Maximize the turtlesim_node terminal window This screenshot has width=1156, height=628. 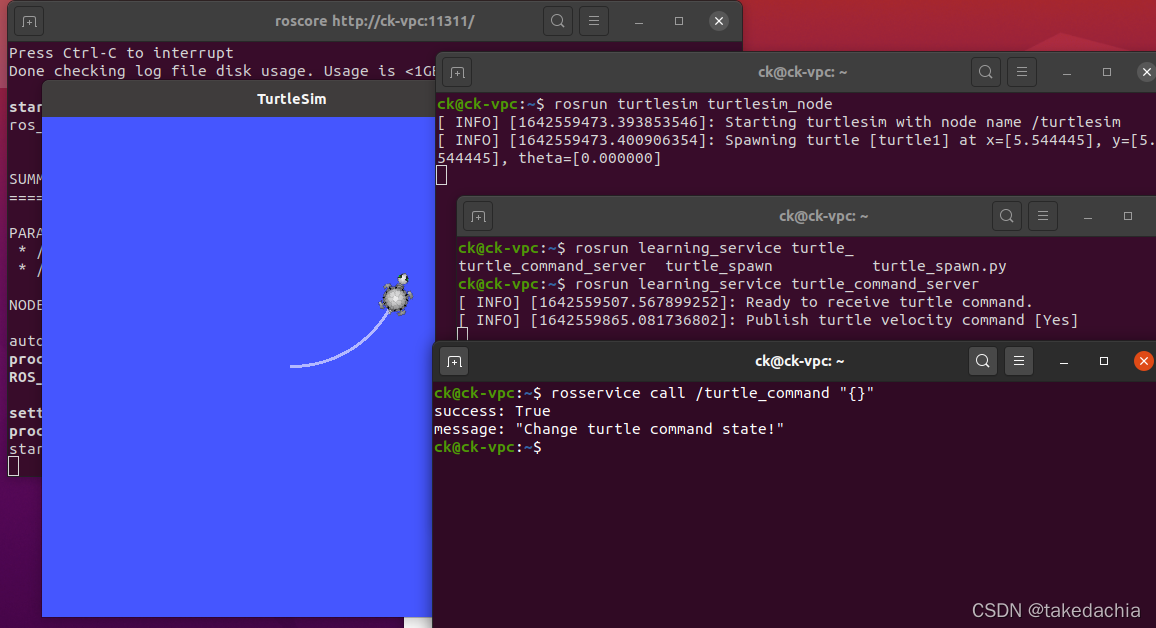(x=1107, y=72)
